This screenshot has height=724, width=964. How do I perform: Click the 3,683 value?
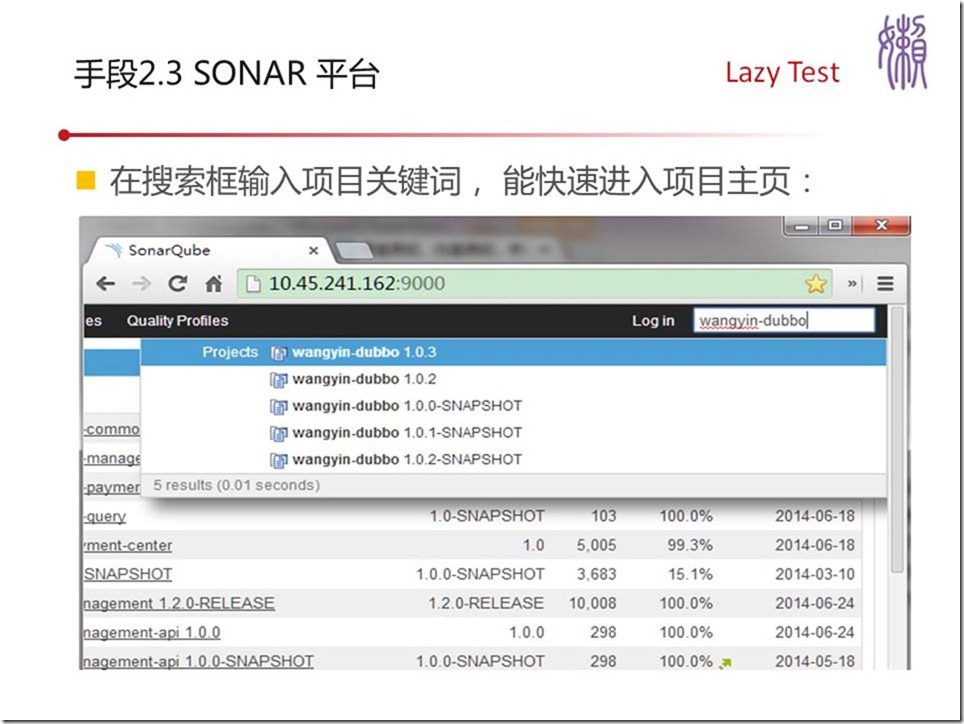point(596,574)
